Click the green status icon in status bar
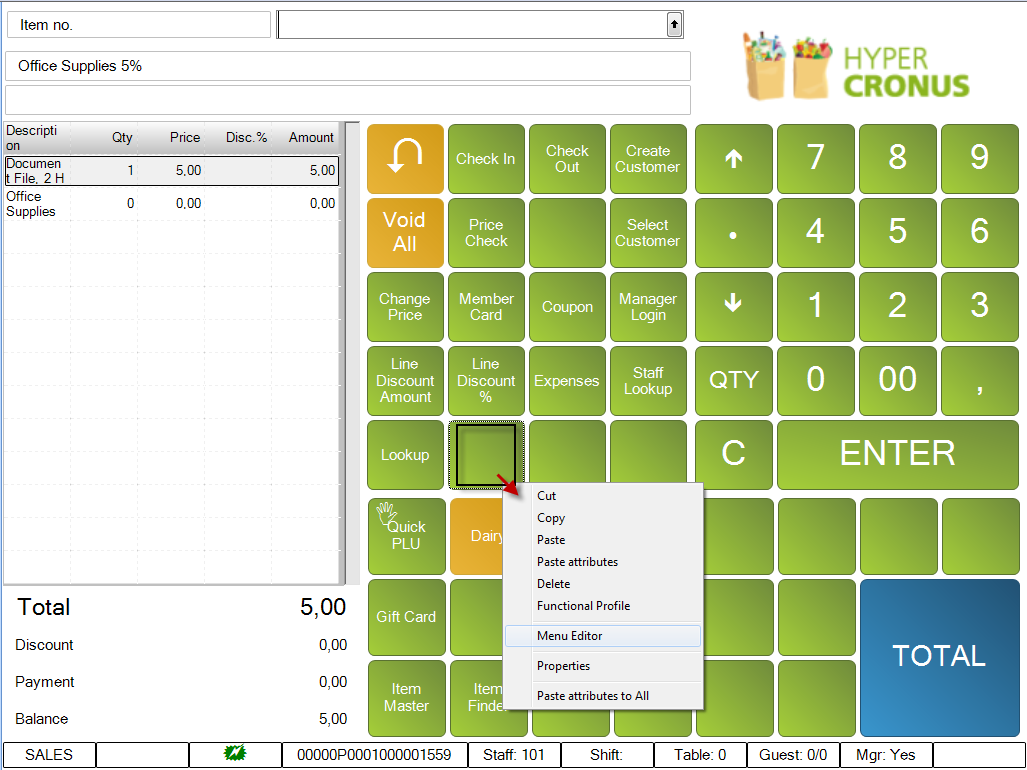 pos(235,754)
